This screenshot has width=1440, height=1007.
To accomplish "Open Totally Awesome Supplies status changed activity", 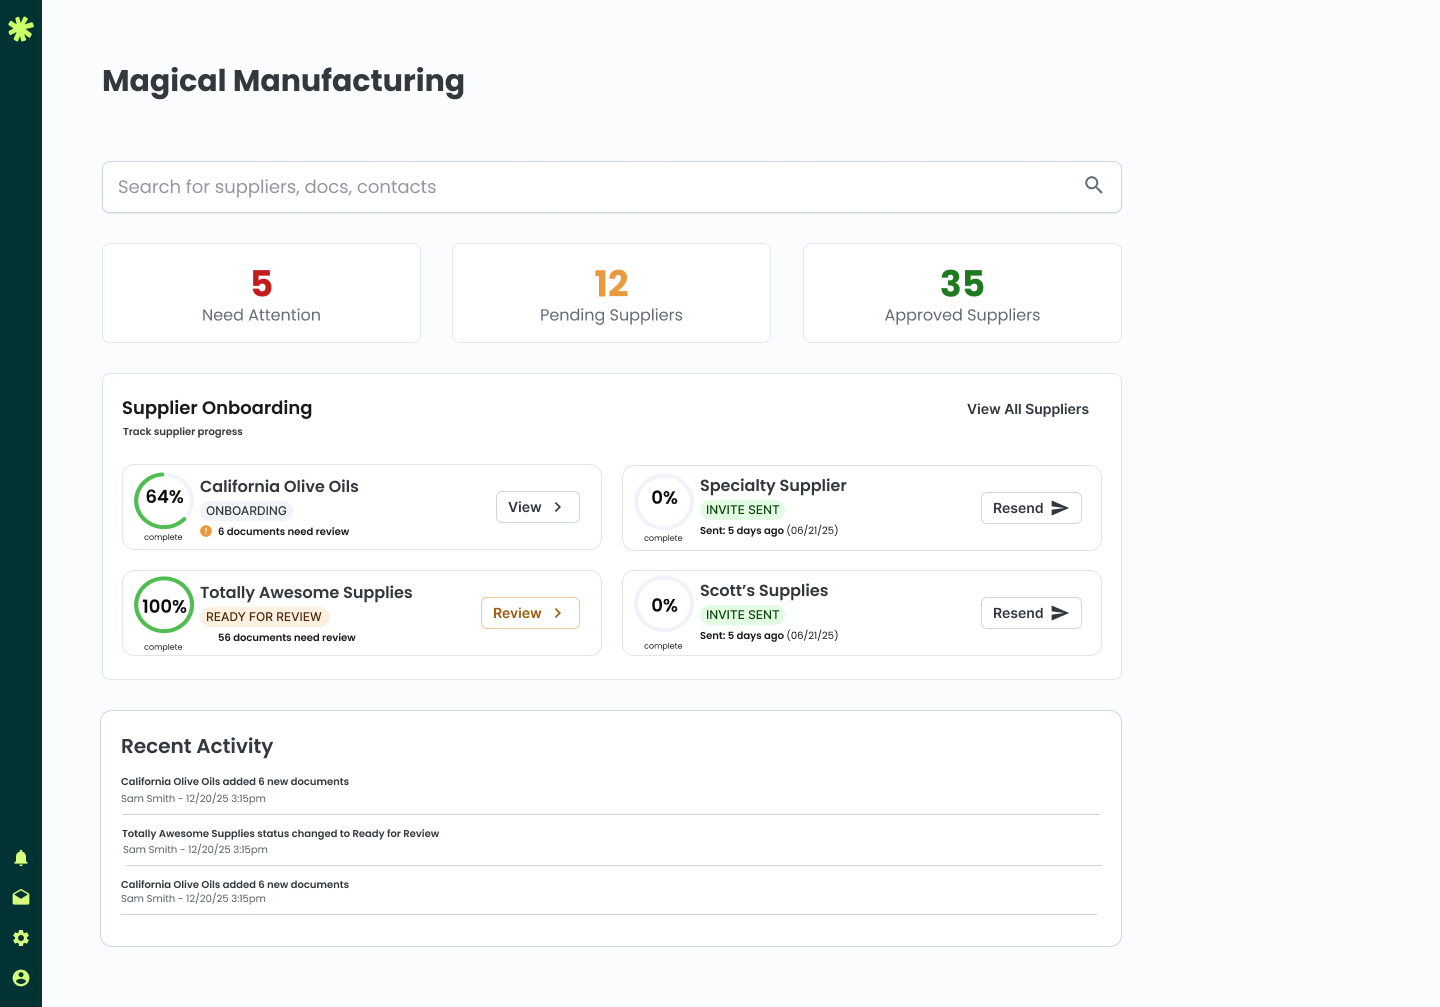I will point(281,833).
